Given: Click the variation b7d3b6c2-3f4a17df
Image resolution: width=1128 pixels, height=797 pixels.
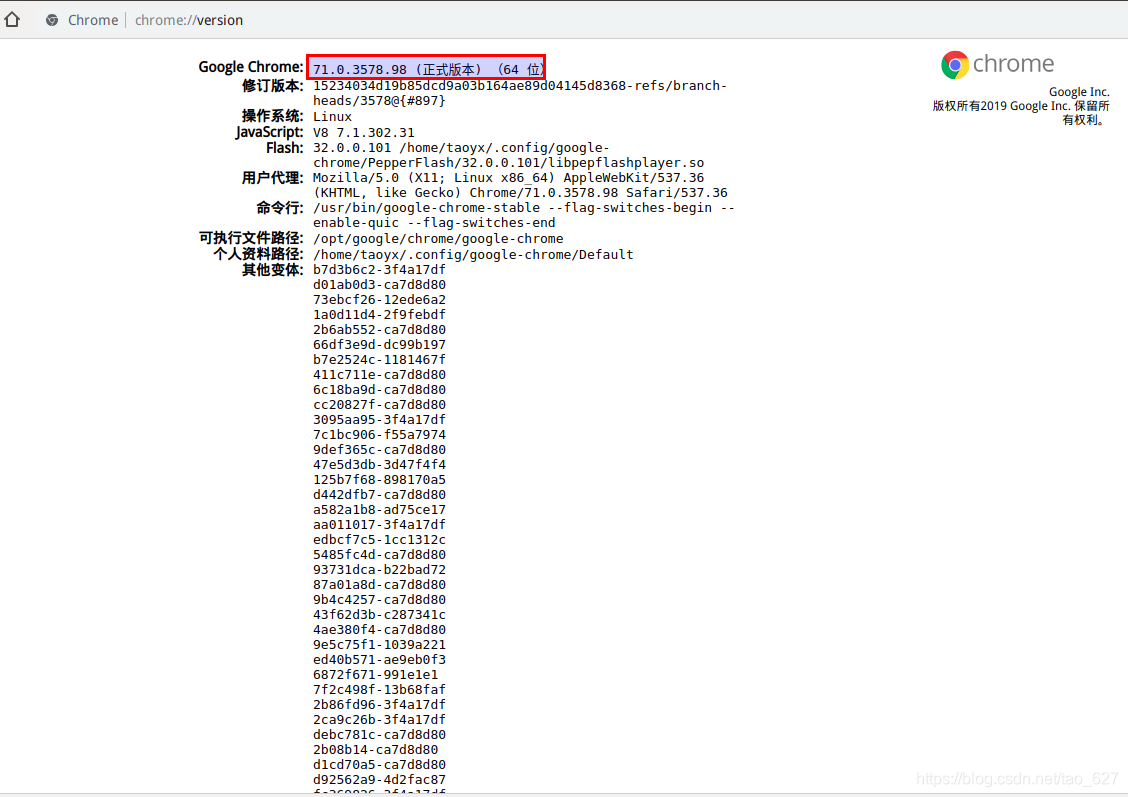Looking at the screenshot, I should [x=379, y=270].
